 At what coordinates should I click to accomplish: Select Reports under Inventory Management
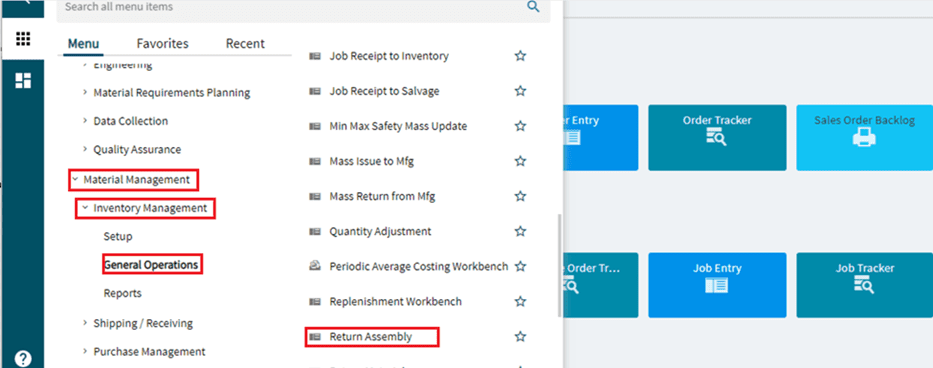pyautogui.click(x=123, y=293)
